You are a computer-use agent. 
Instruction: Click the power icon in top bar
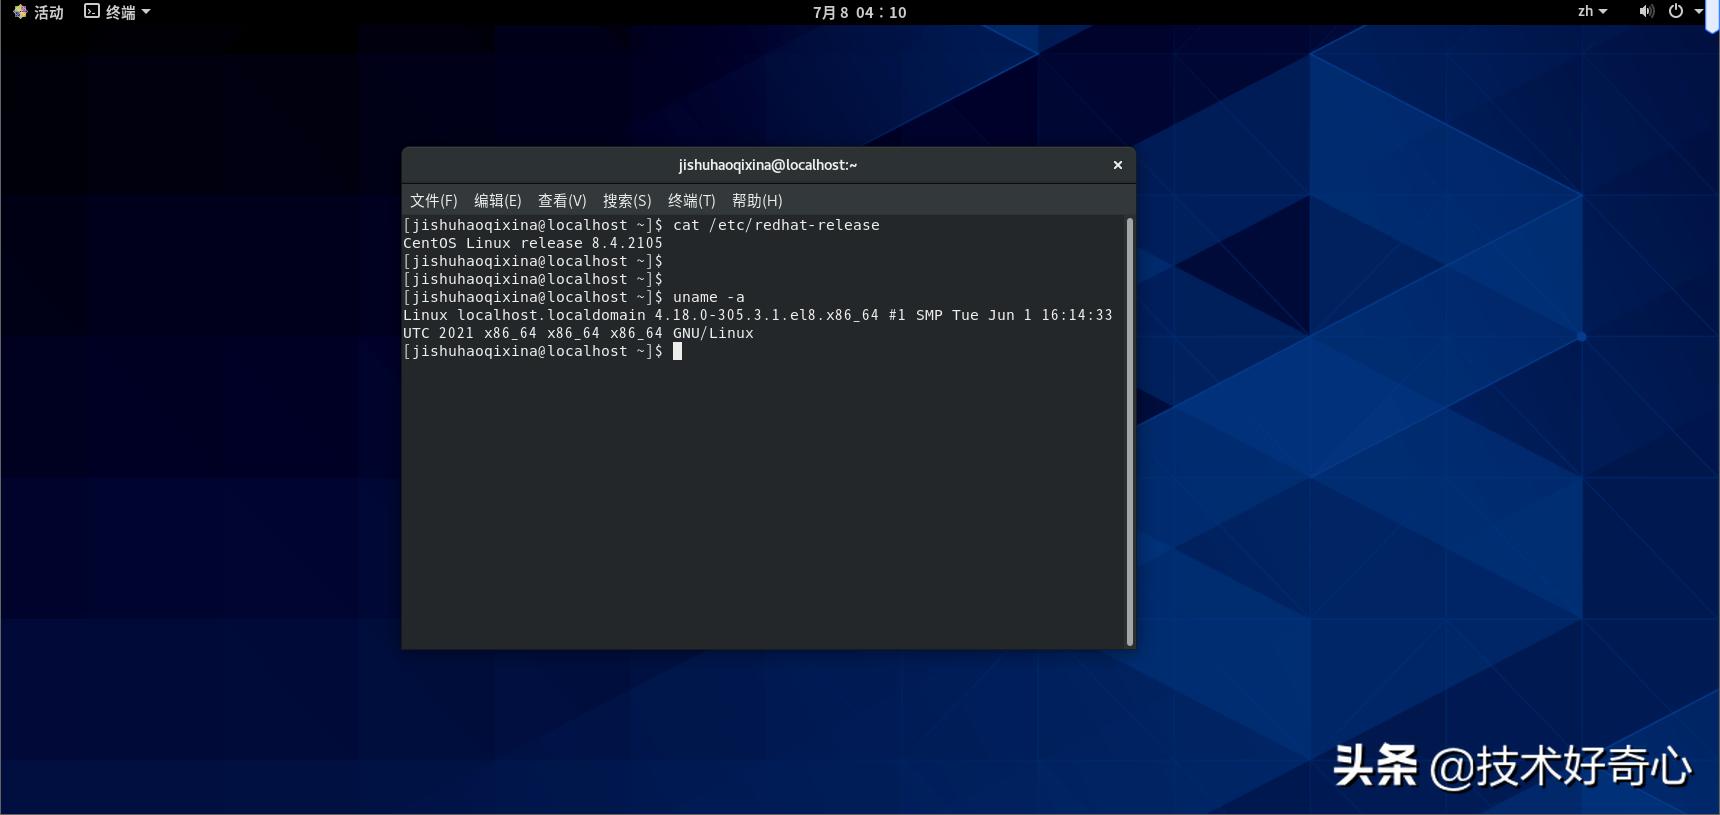[x=1676, y=11]
